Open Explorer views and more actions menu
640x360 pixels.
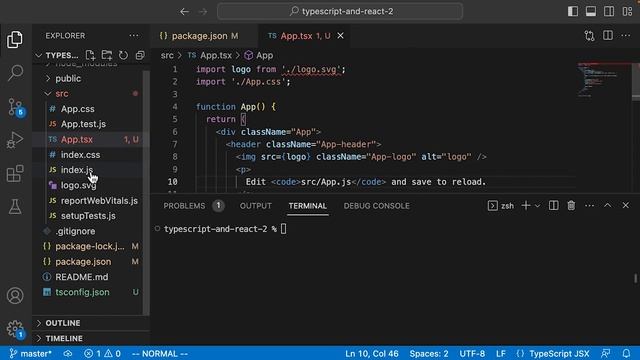pos(134,36)
